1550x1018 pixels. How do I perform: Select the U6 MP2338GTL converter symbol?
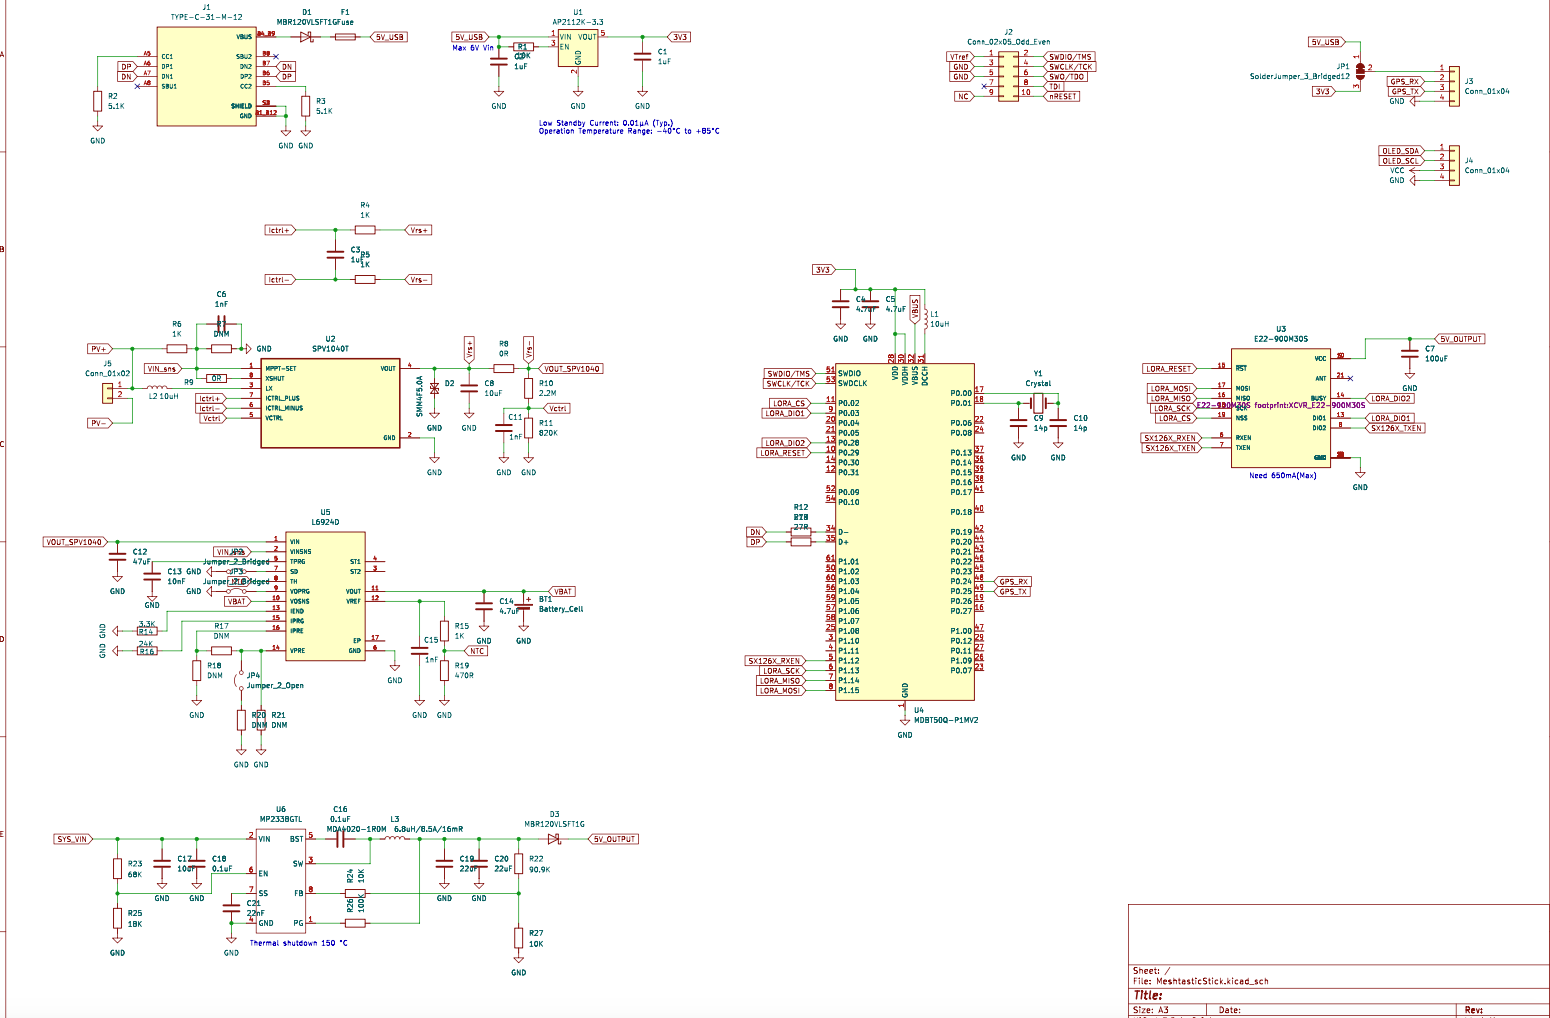tap(281, 882)
